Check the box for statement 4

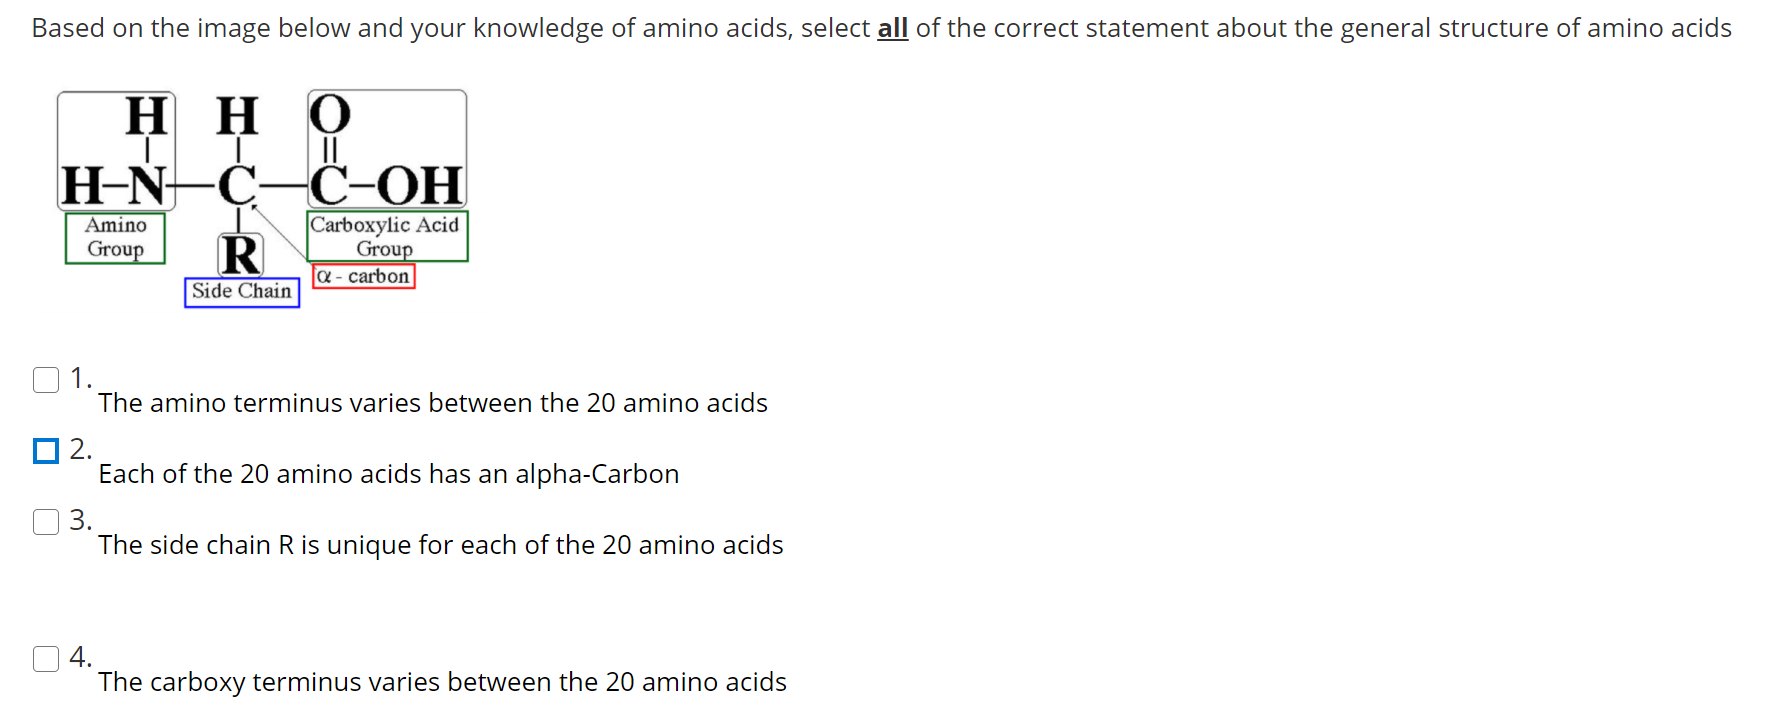[46, 658]
